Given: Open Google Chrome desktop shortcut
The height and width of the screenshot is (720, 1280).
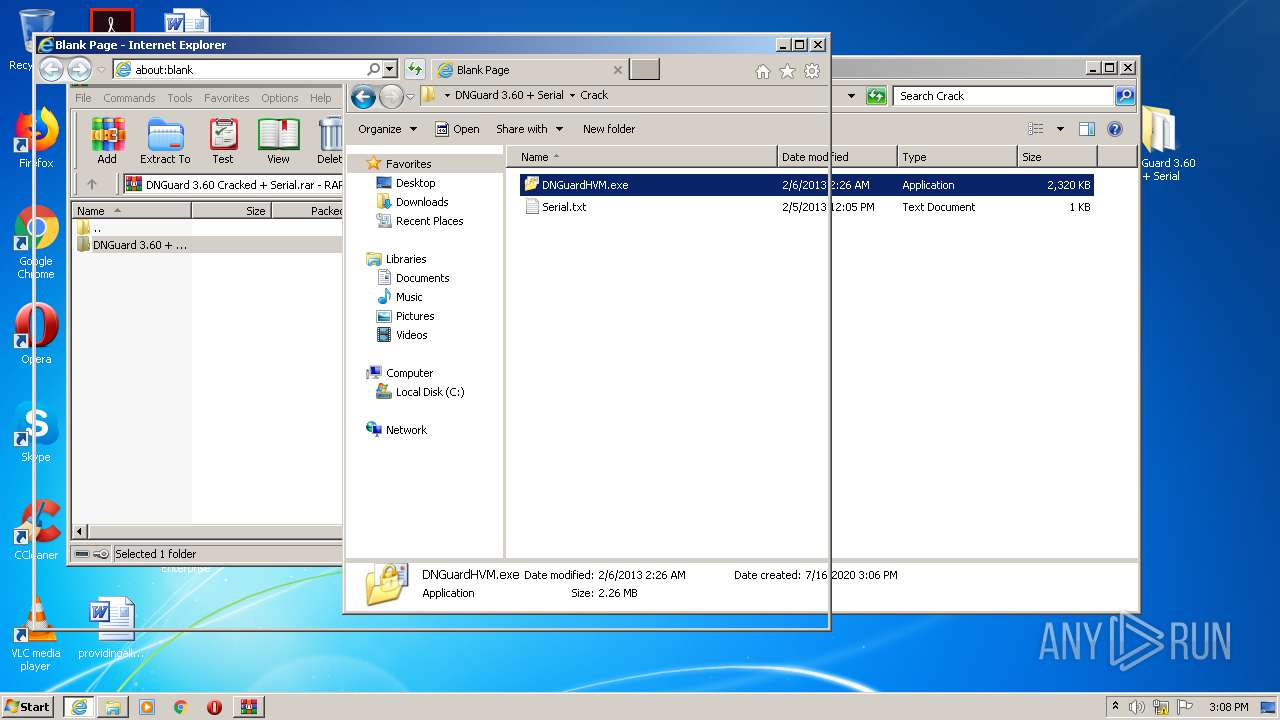Looking at the screenshot, I should pos(36,243).
